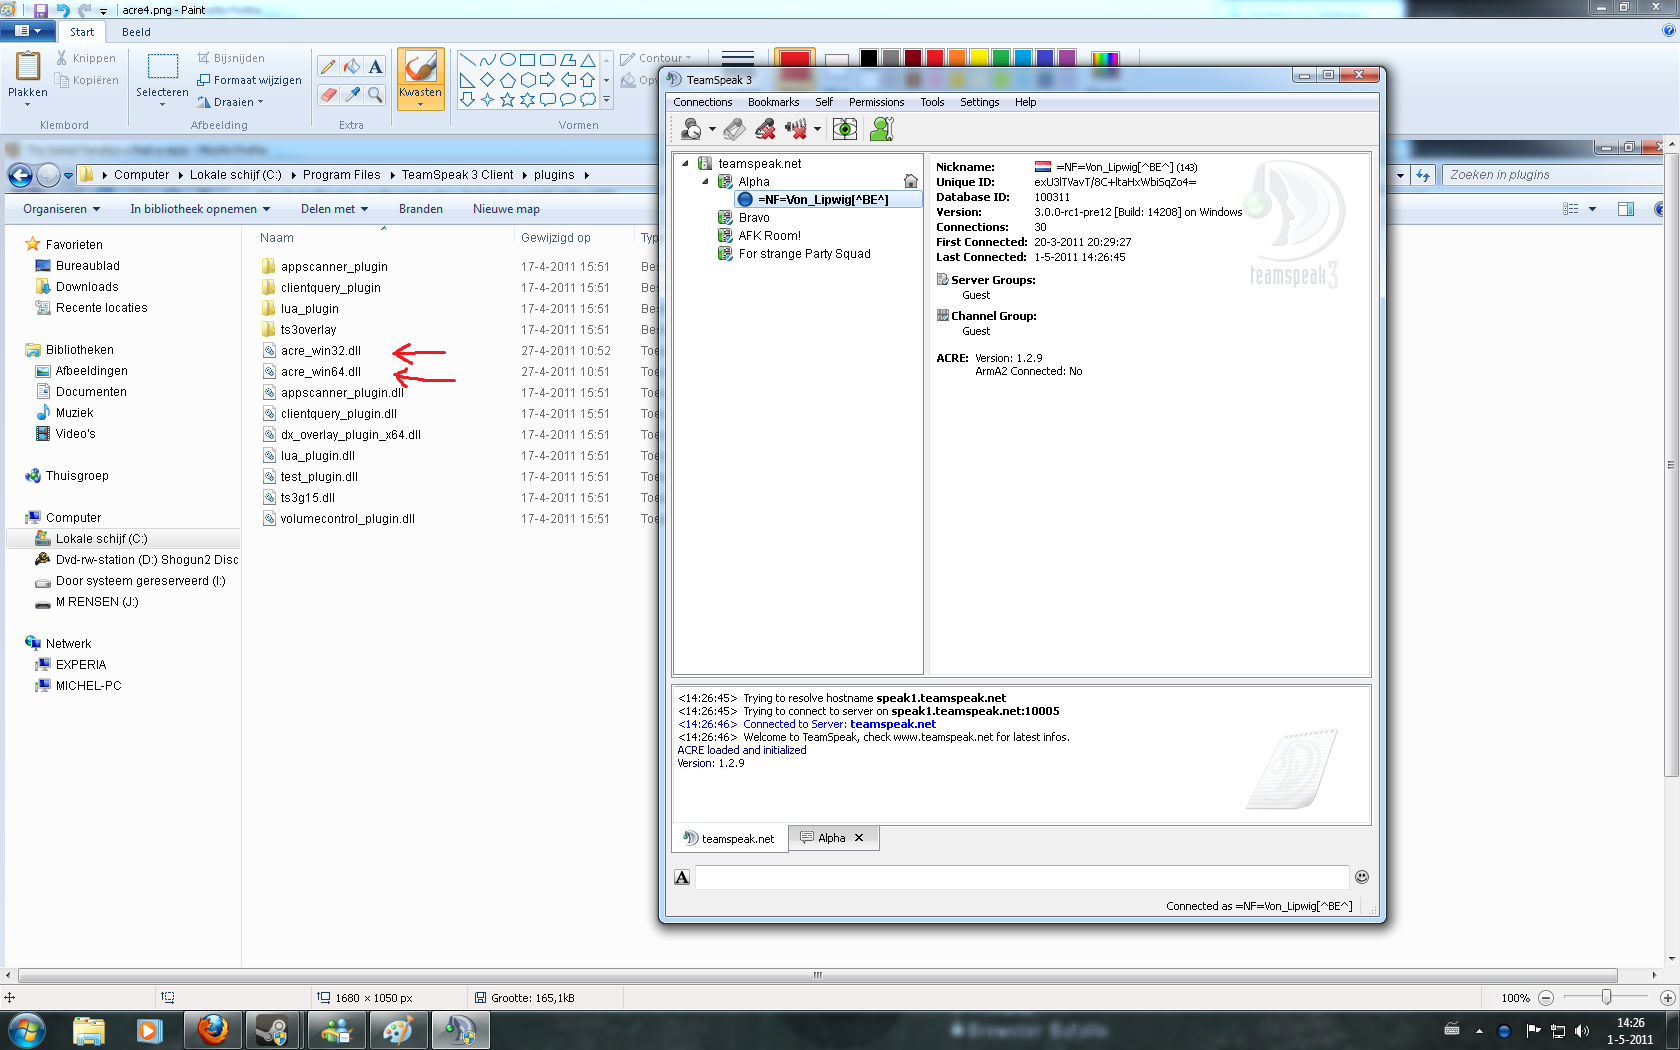
Task: Click the Branden button in Explorer
Action: 421,209
